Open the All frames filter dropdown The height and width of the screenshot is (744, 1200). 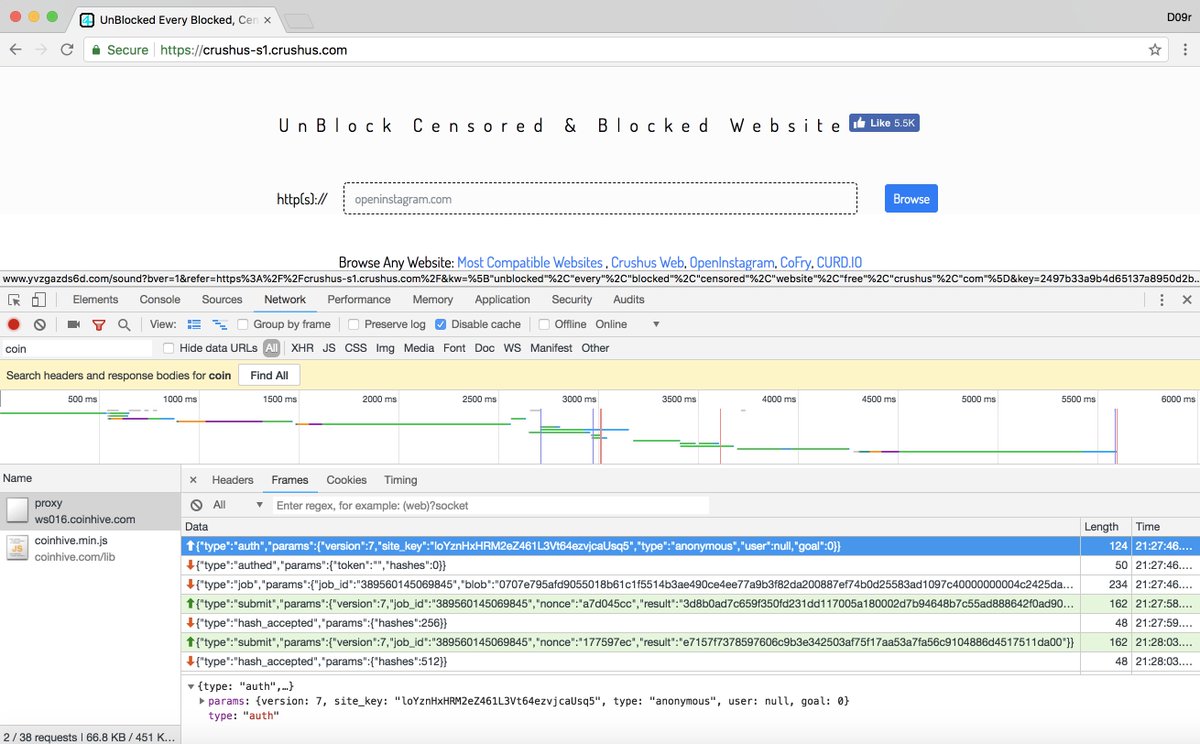coord(238,505)
